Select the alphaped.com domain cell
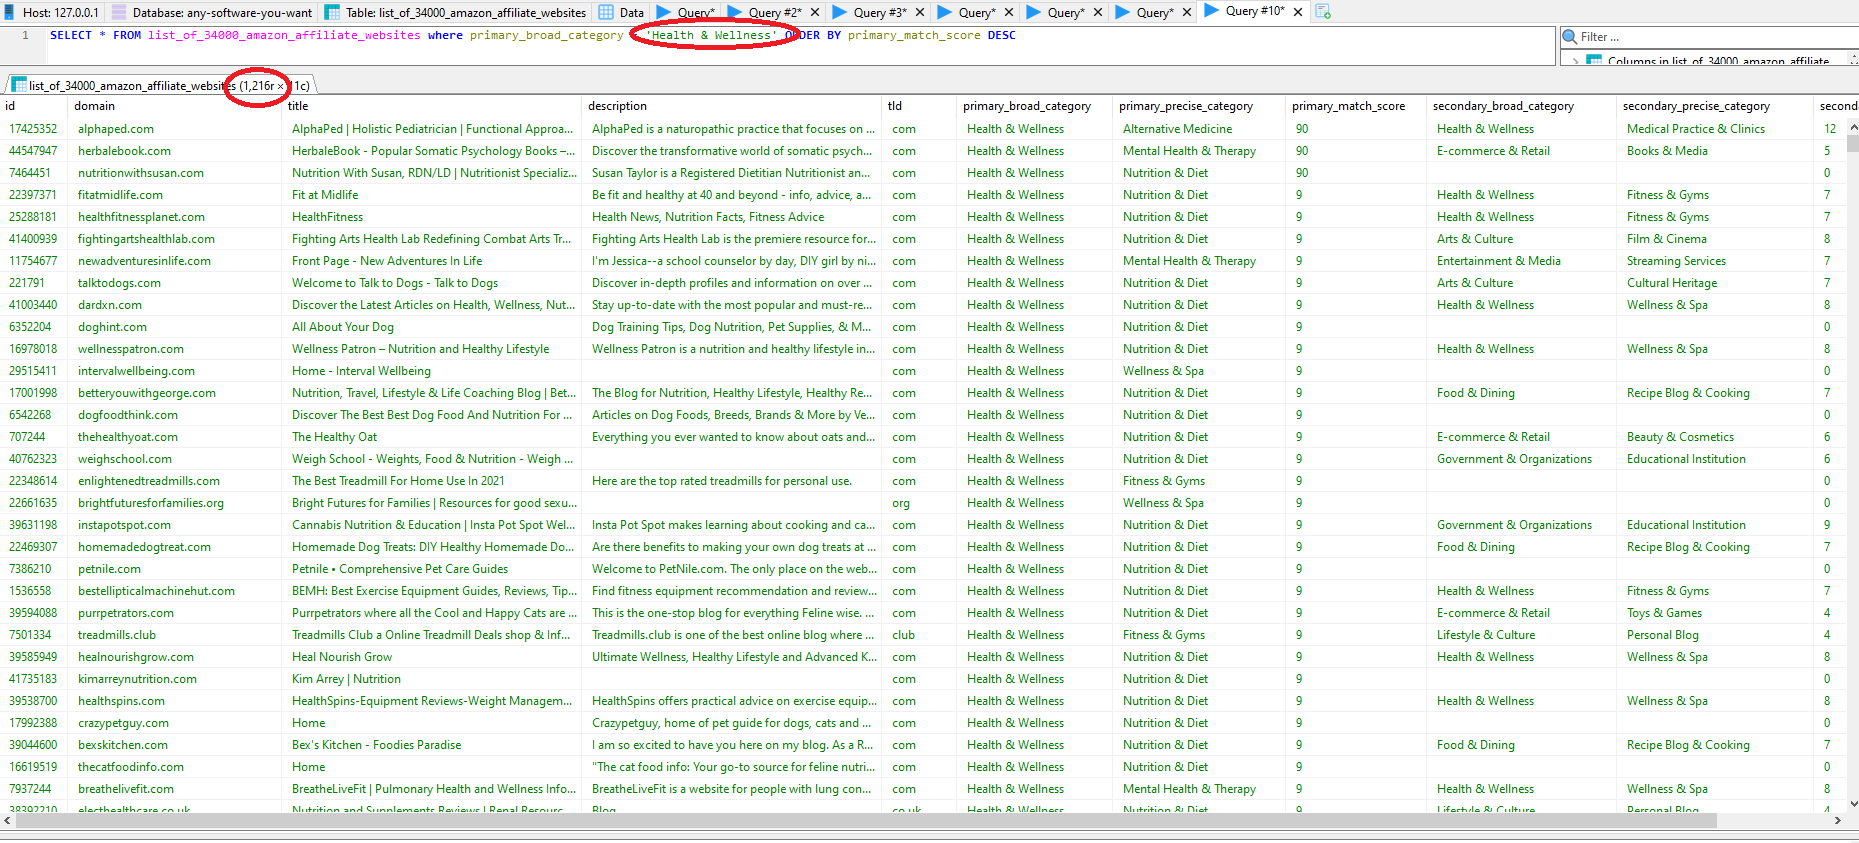 pos(174,129)
